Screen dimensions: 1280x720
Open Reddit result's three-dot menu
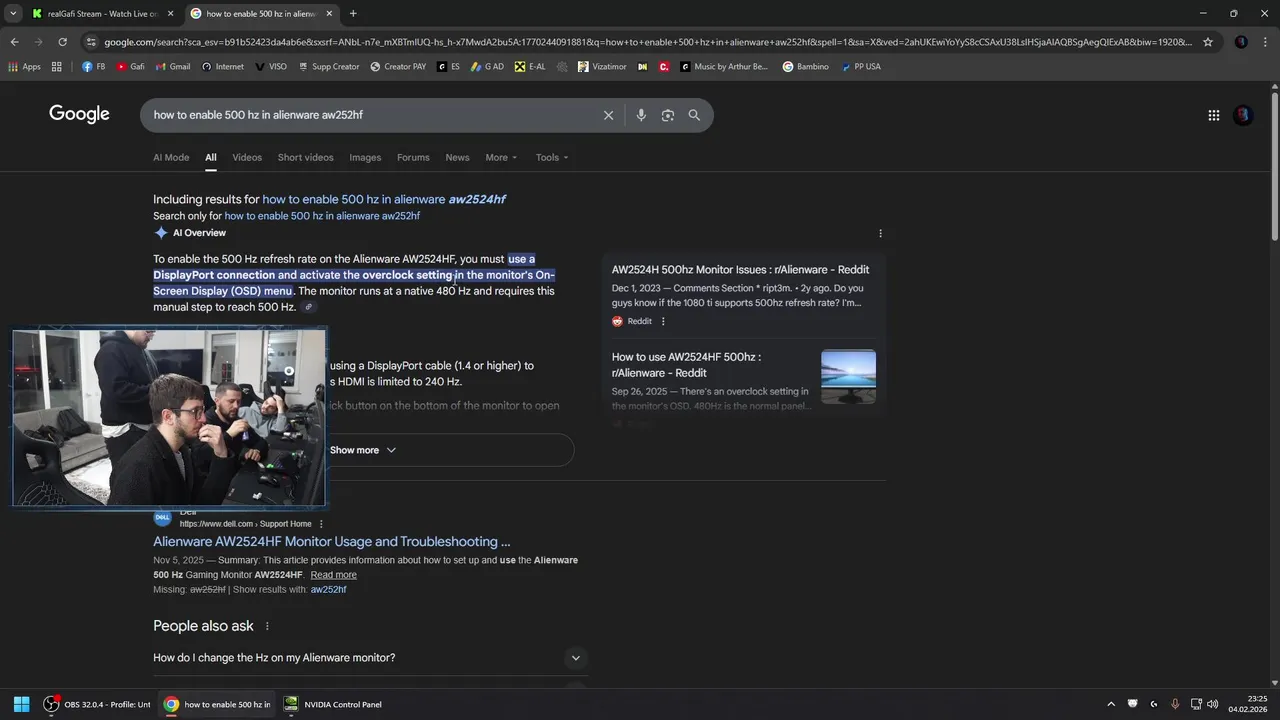663,321
